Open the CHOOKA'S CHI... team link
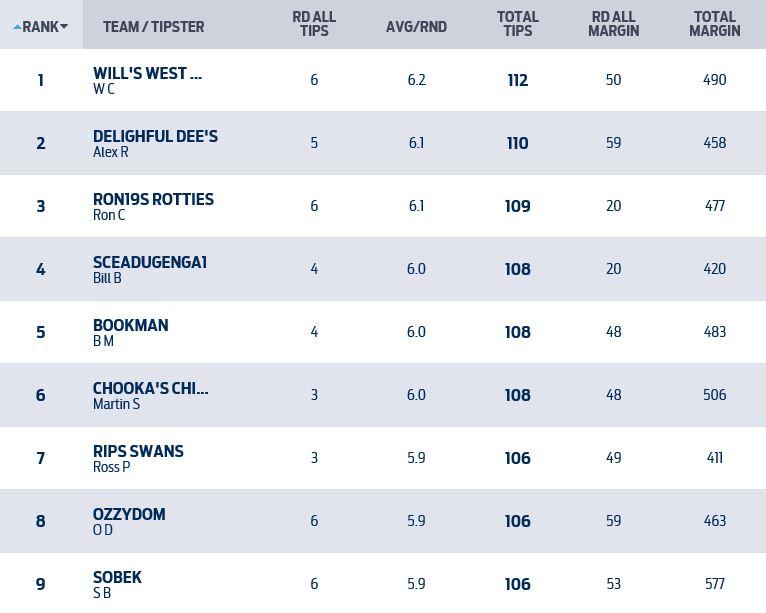The height and width of the screenshot is (613, 766). pyautogui.click(x=150, y=388)
